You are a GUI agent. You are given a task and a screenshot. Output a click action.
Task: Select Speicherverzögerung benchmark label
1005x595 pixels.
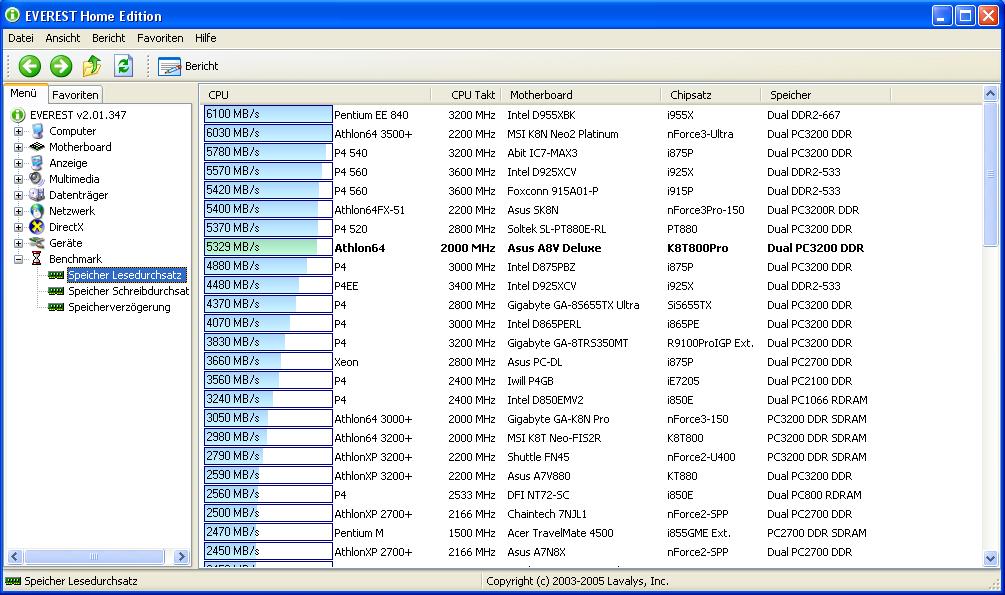[x=119, y=307]
